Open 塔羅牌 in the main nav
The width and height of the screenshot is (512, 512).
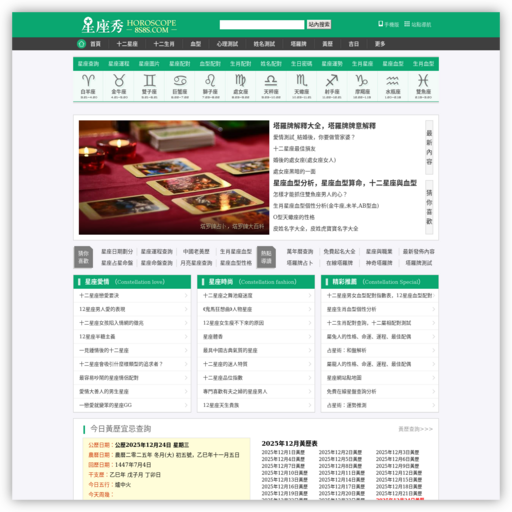coord(298,44)
